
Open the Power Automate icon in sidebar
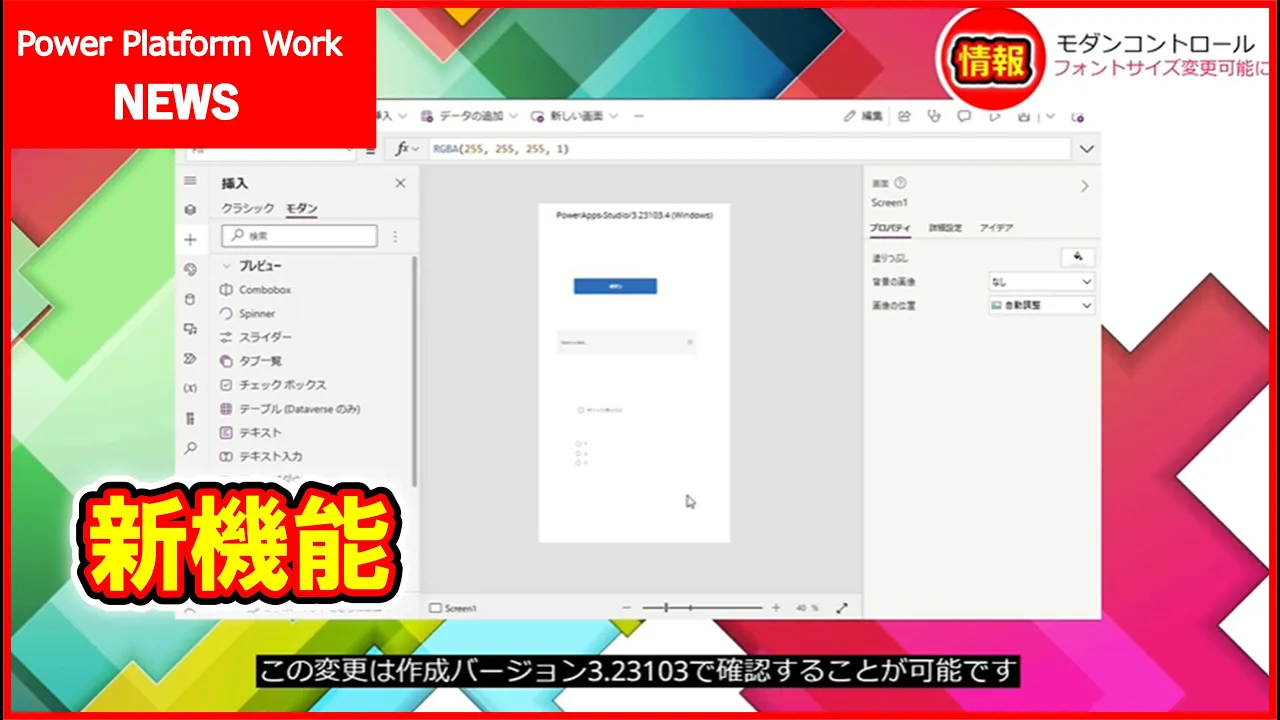190,358
